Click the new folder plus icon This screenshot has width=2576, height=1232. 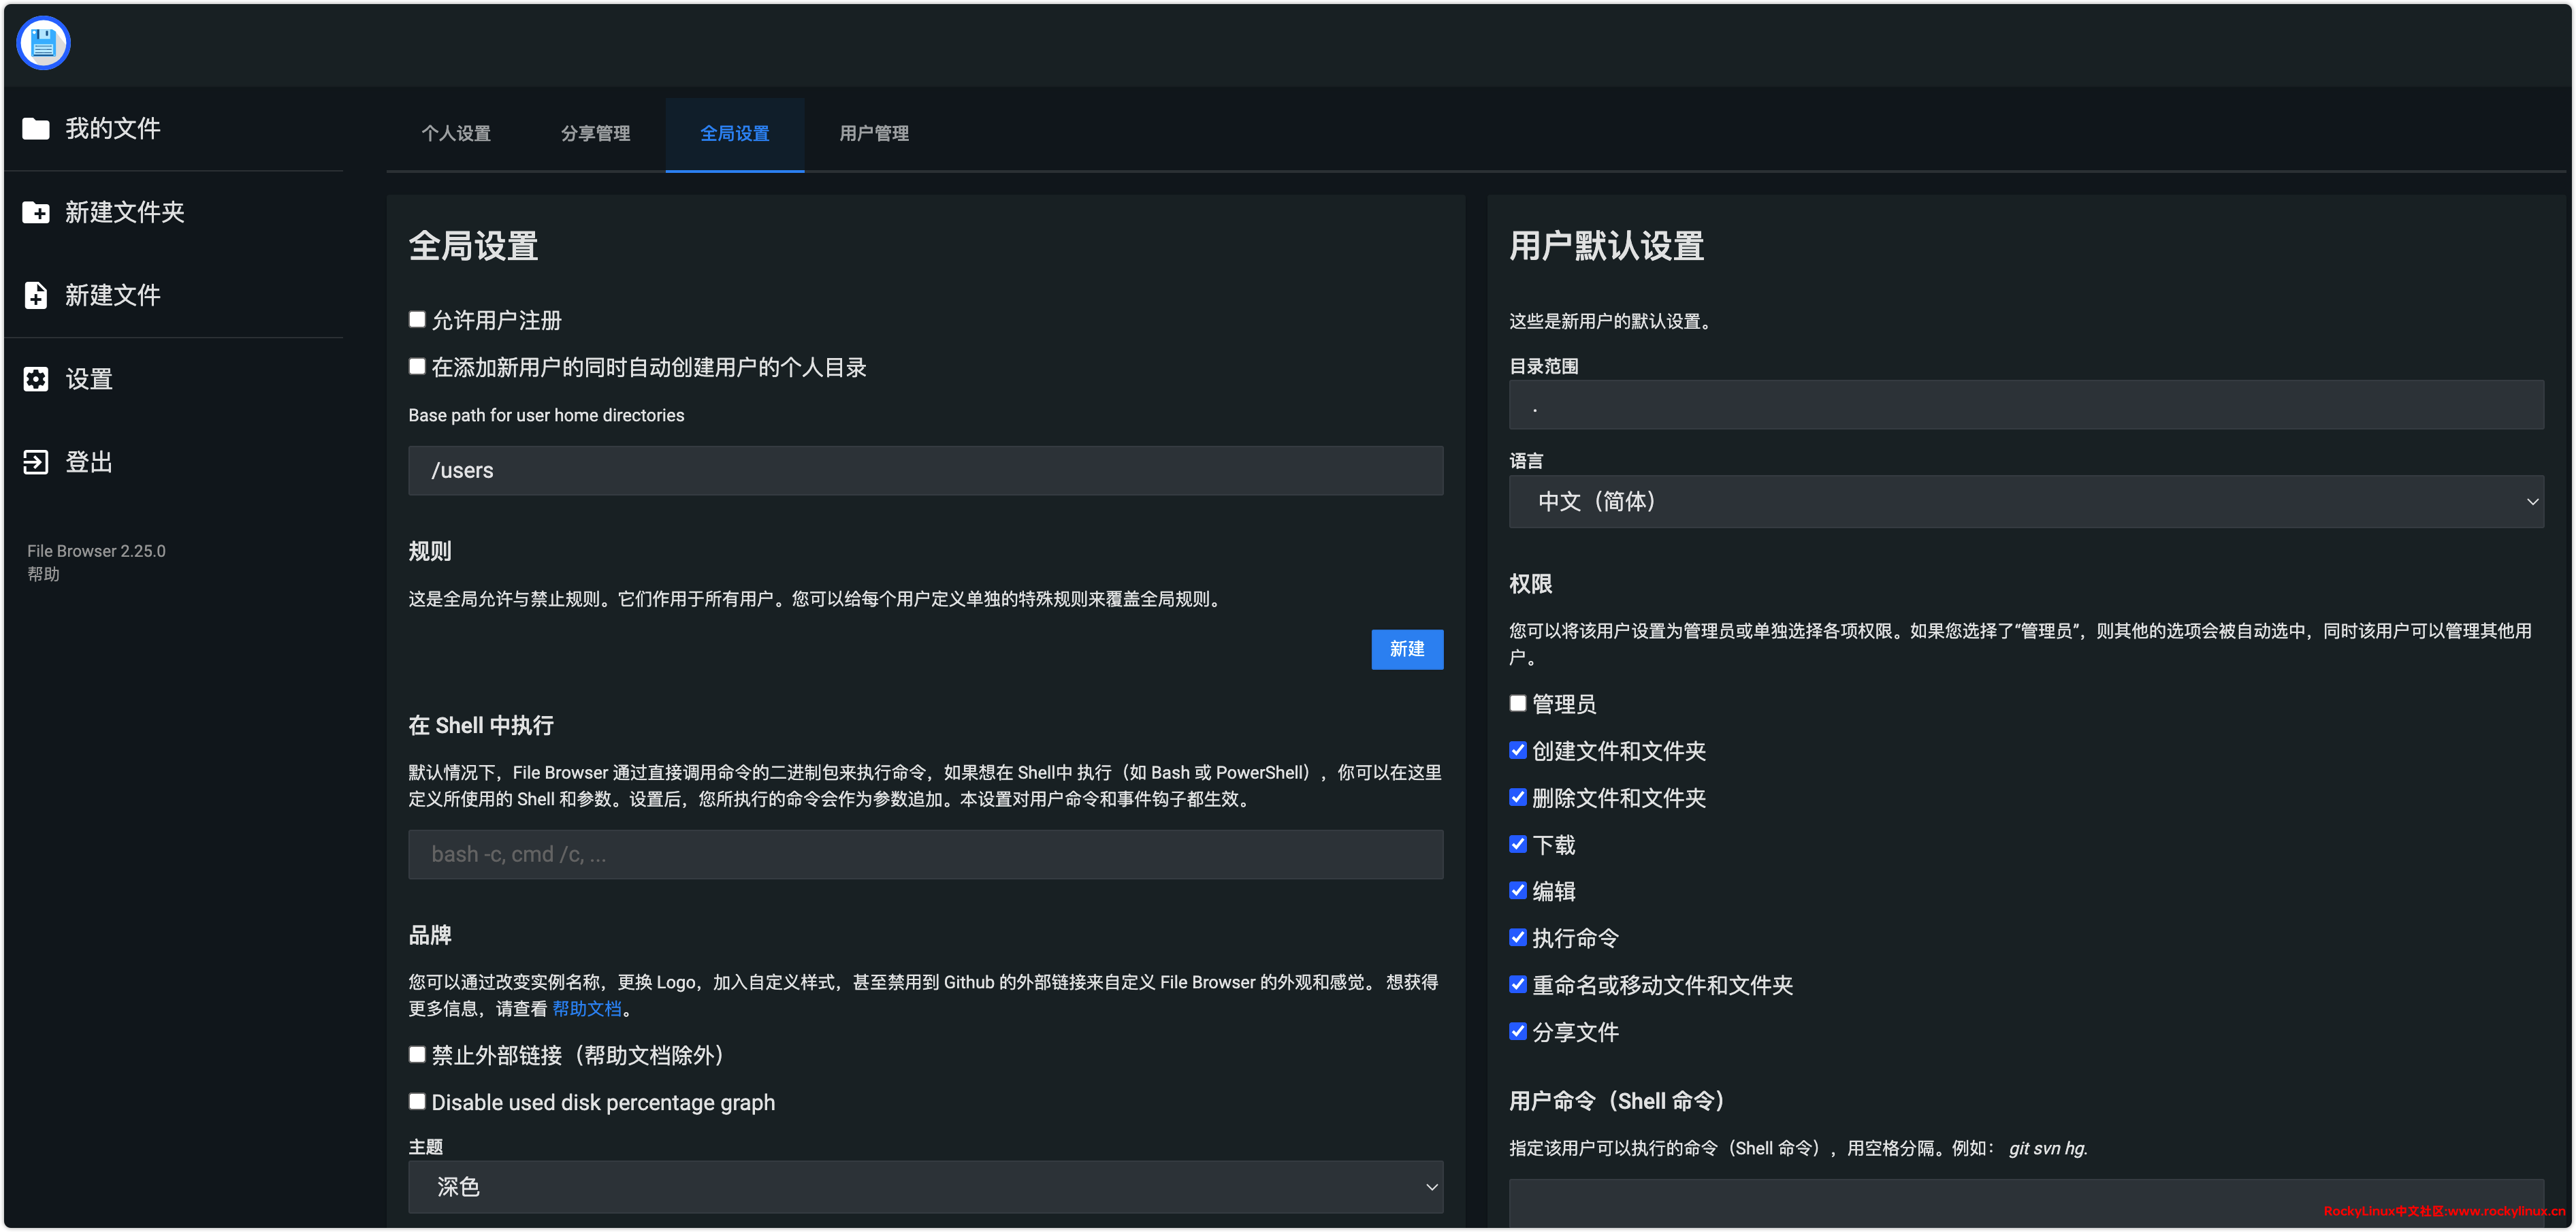(36, 212)
